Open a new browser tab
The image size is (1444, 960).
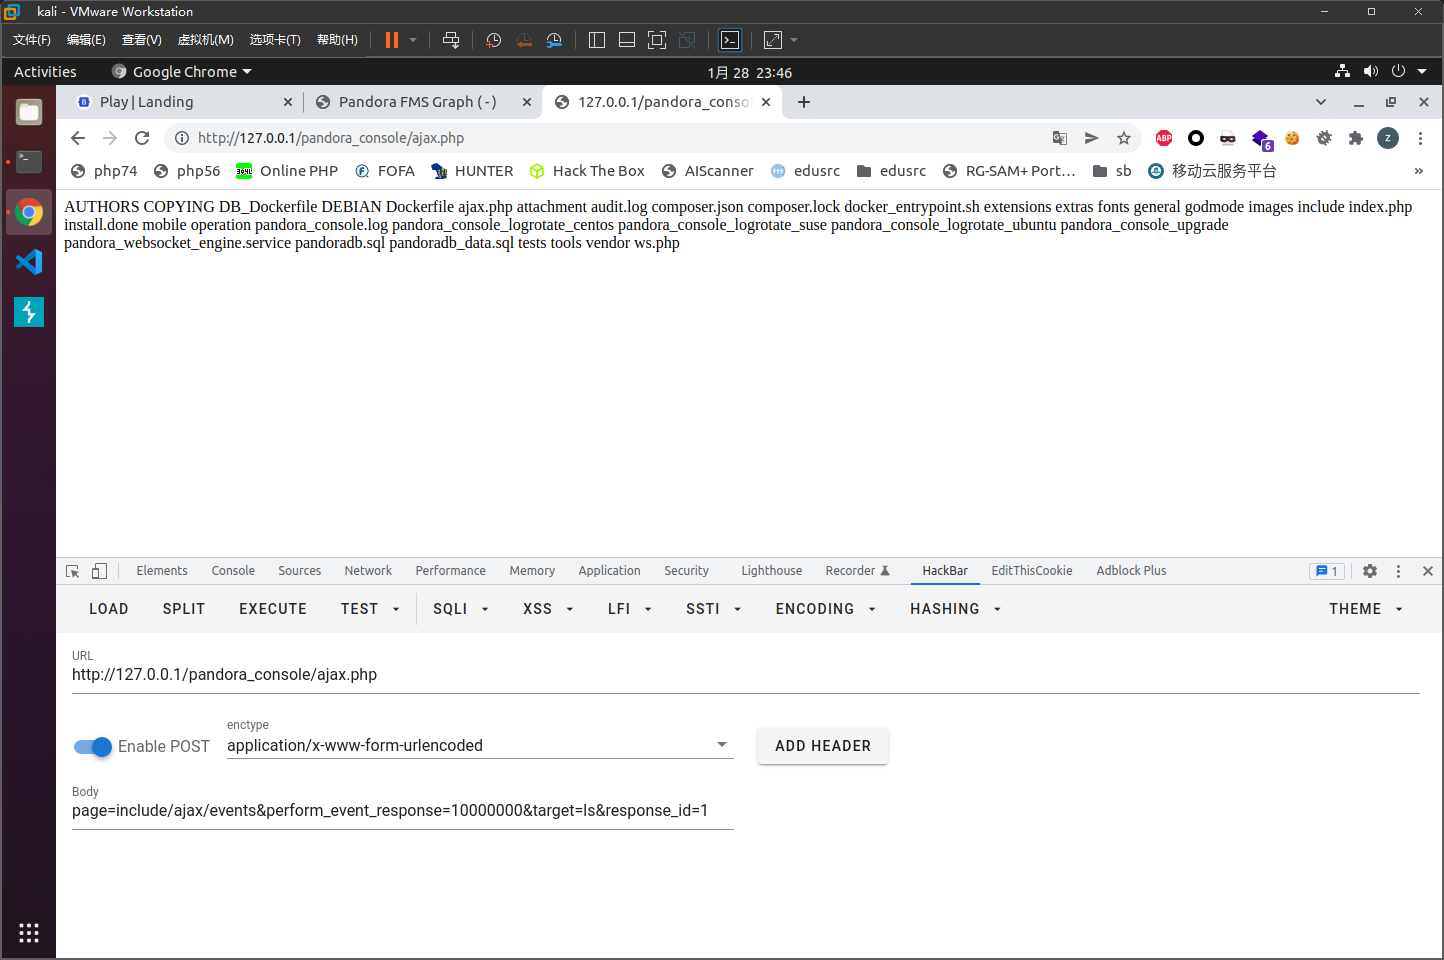804,102
